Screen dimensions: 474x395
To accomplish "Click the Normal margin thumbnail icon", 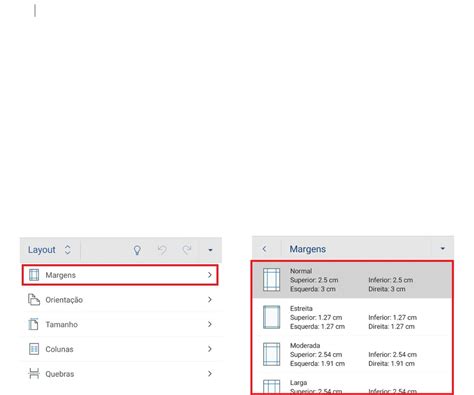I will coord(272,280).
